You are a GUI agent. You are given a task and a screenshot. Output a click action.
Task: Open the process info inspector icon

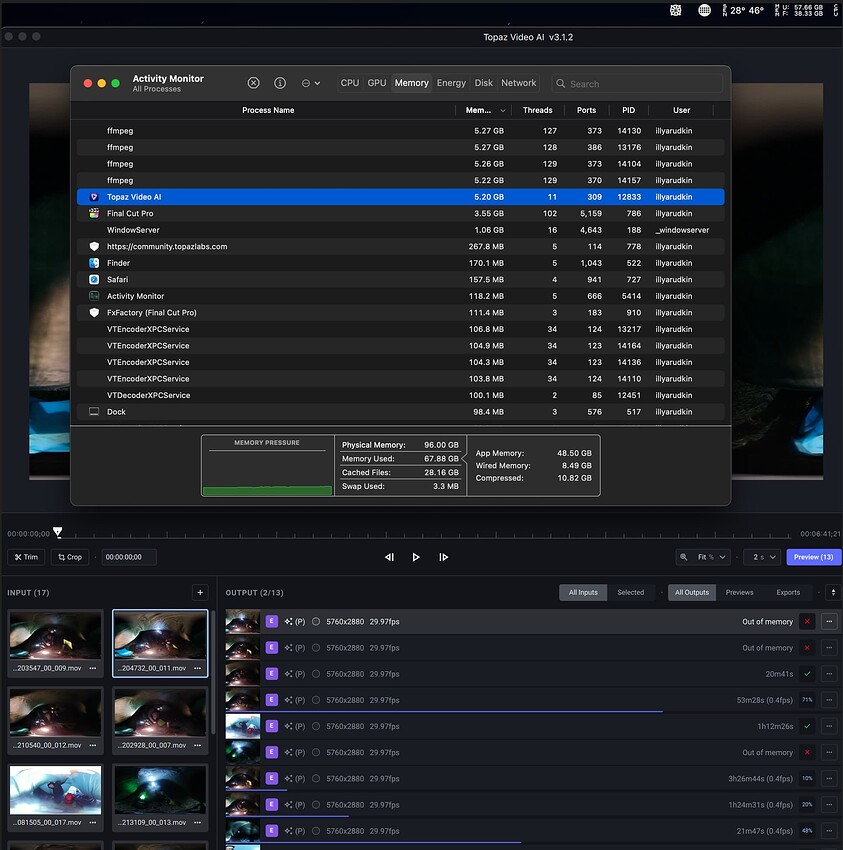coord(280,83)
